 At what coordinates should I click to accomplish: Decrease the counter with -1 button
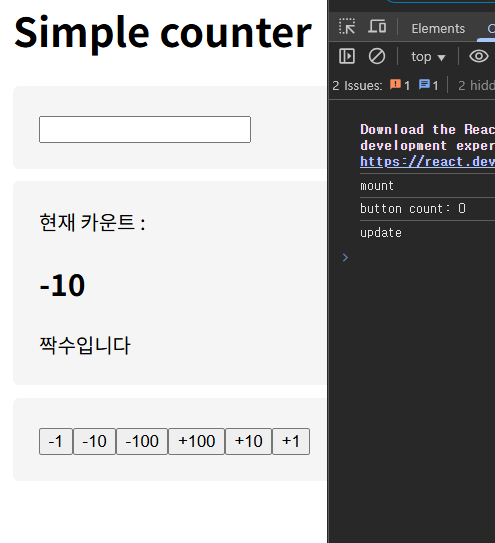(56, 441)
